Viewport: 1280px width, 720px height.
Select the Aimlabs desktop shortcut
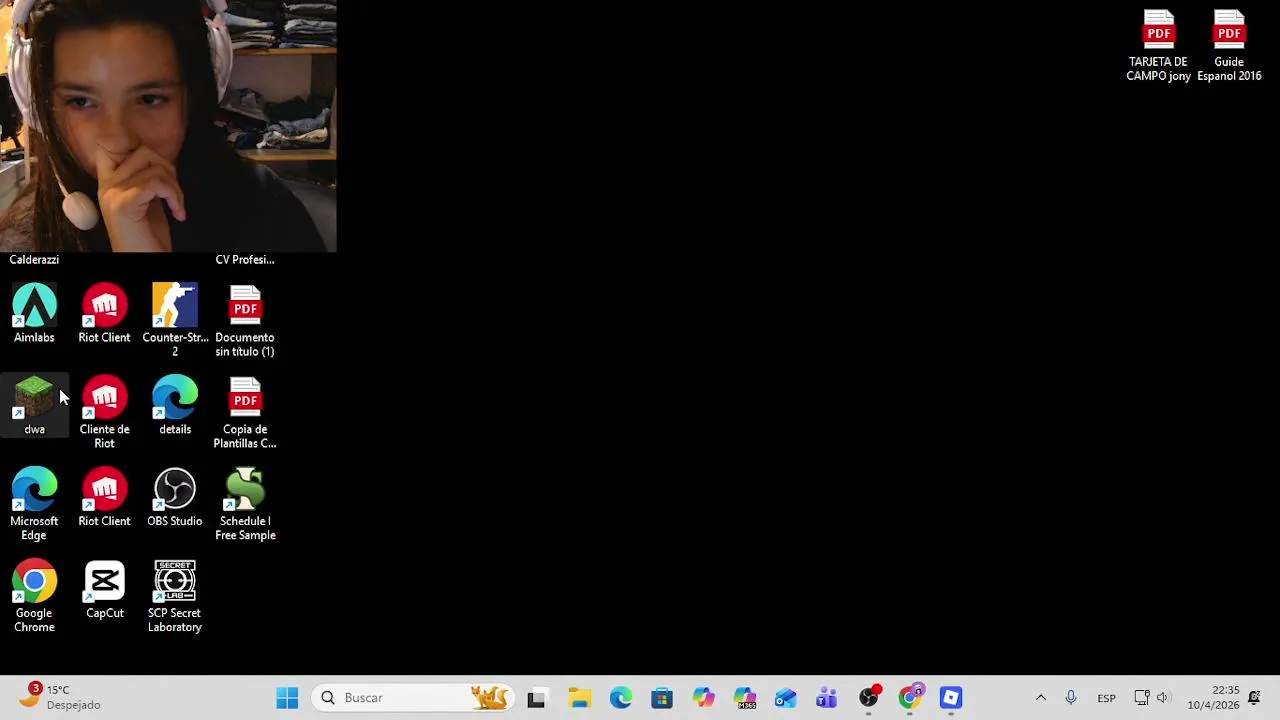[x=34, y=314]
